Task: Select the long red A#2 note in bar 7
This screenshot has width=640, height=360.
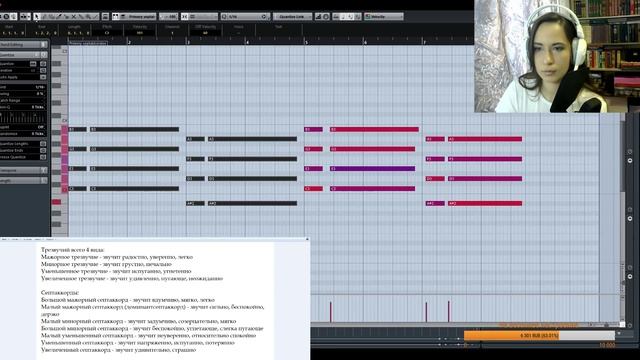Action: (x=485, y=203)
